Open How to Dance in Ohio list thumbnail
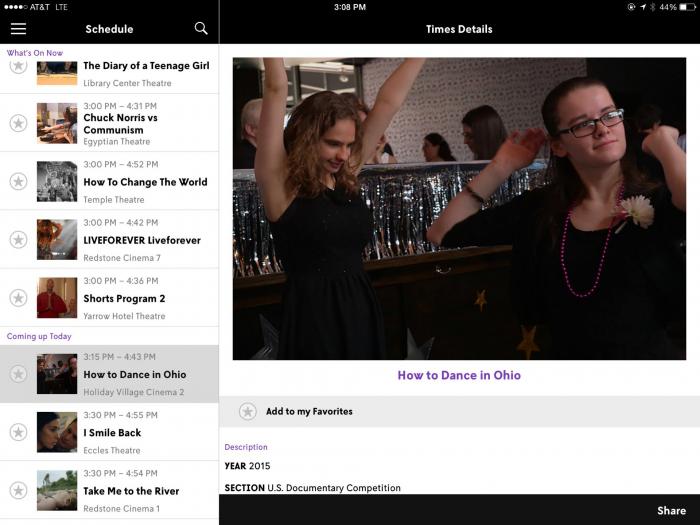Viewport: 700px width, 525px height. tap(57, 374)
